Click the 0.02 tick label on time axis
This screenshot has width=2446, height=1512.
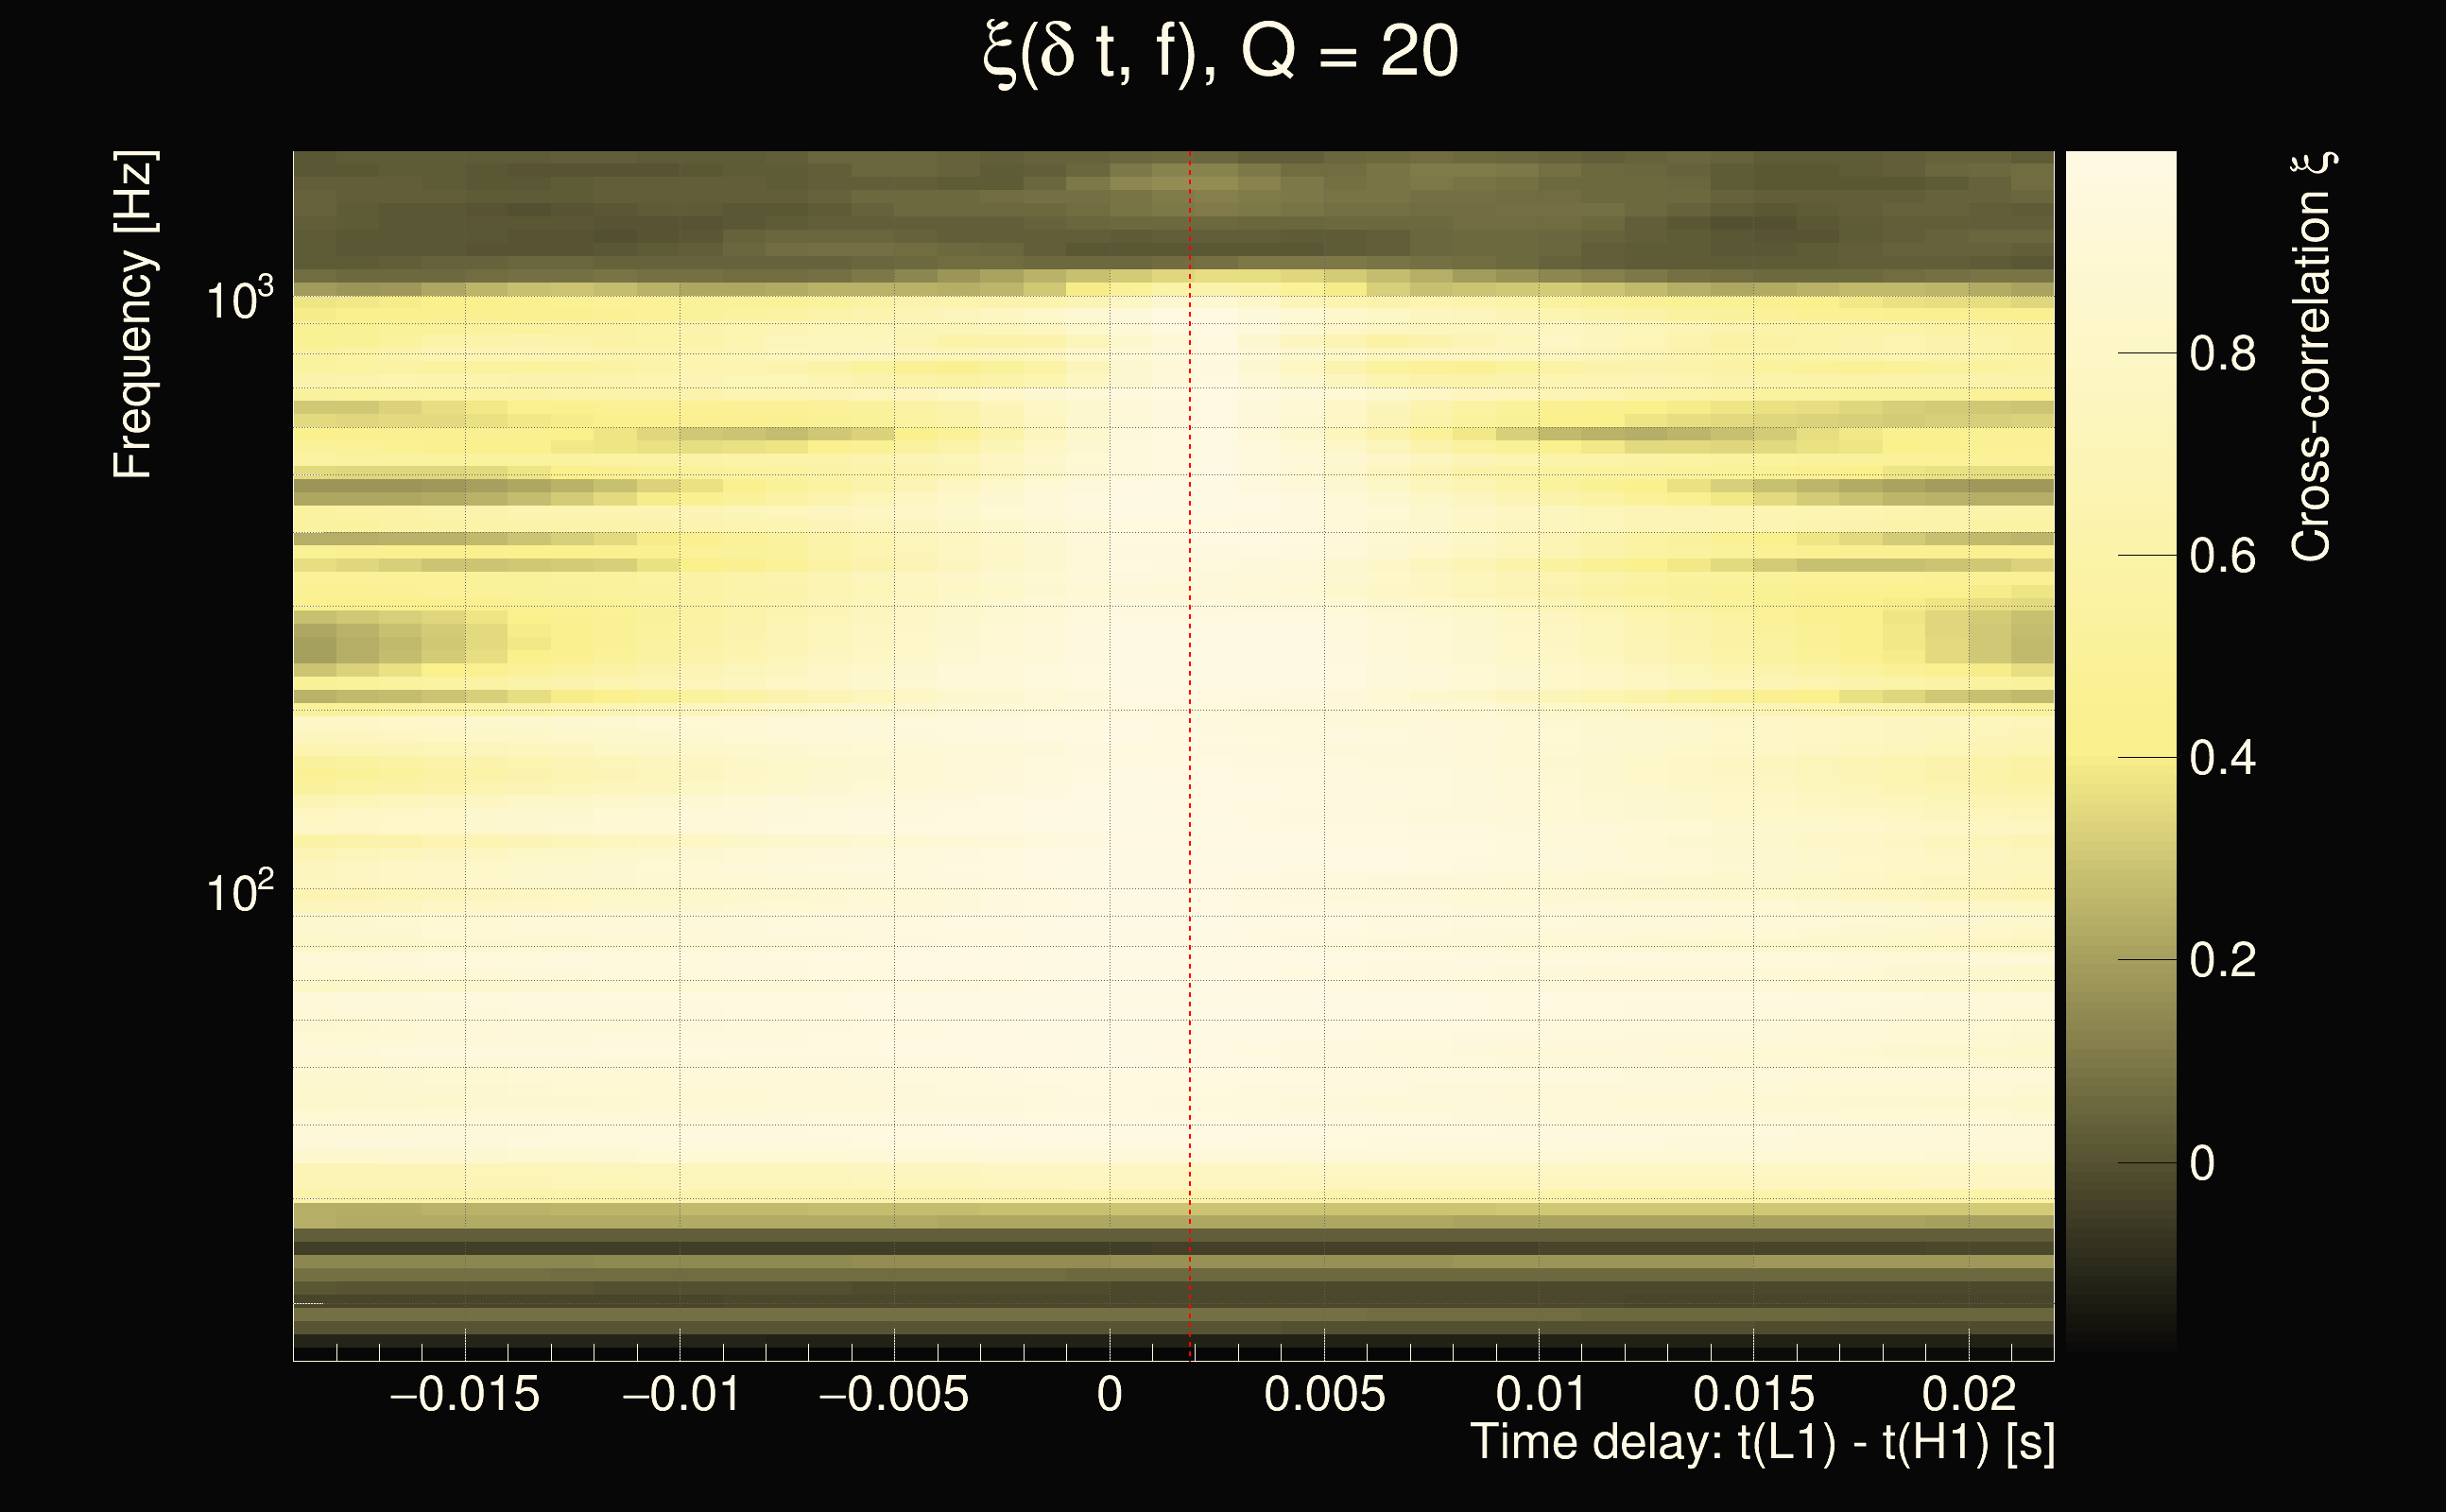tap(1968, 1394)
